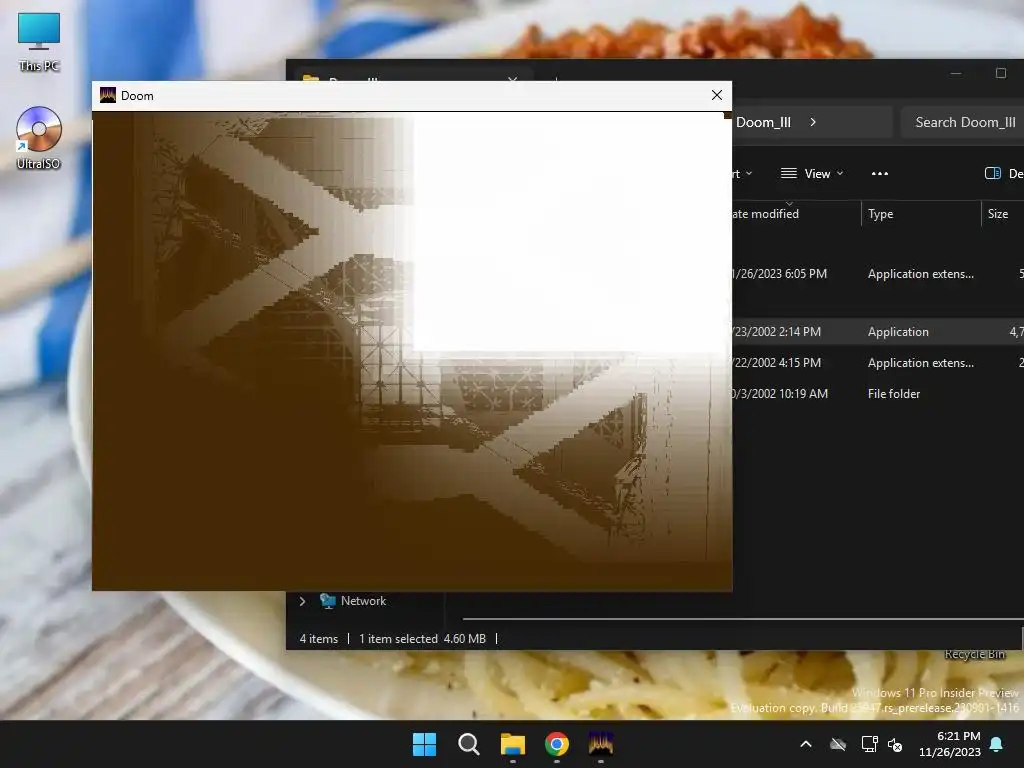Select Network in navigation pane
The image size is (1024, 768).
(363, 601)
